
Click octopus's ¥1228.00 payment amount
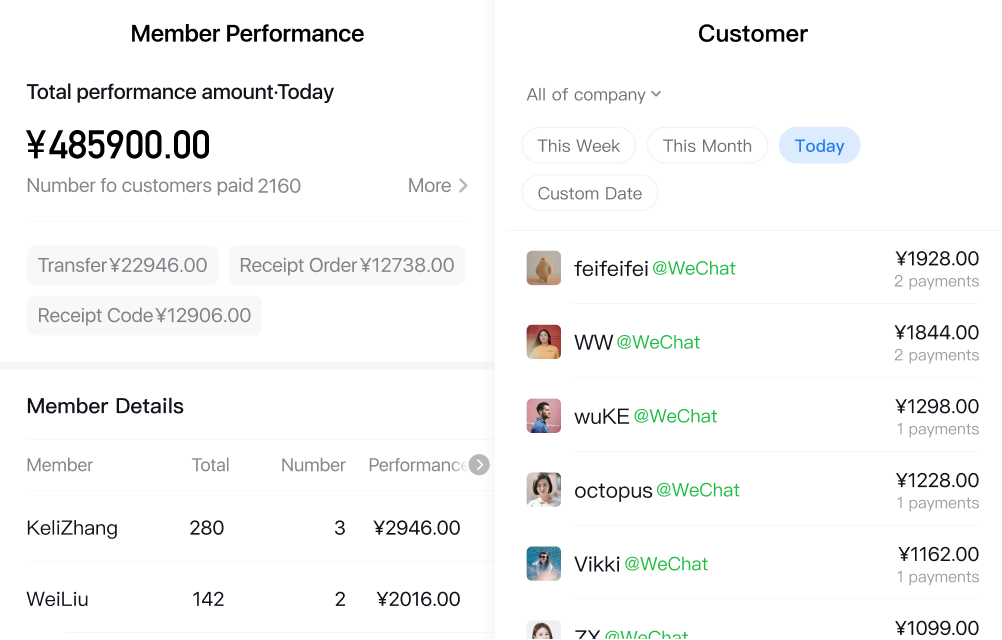937,481
